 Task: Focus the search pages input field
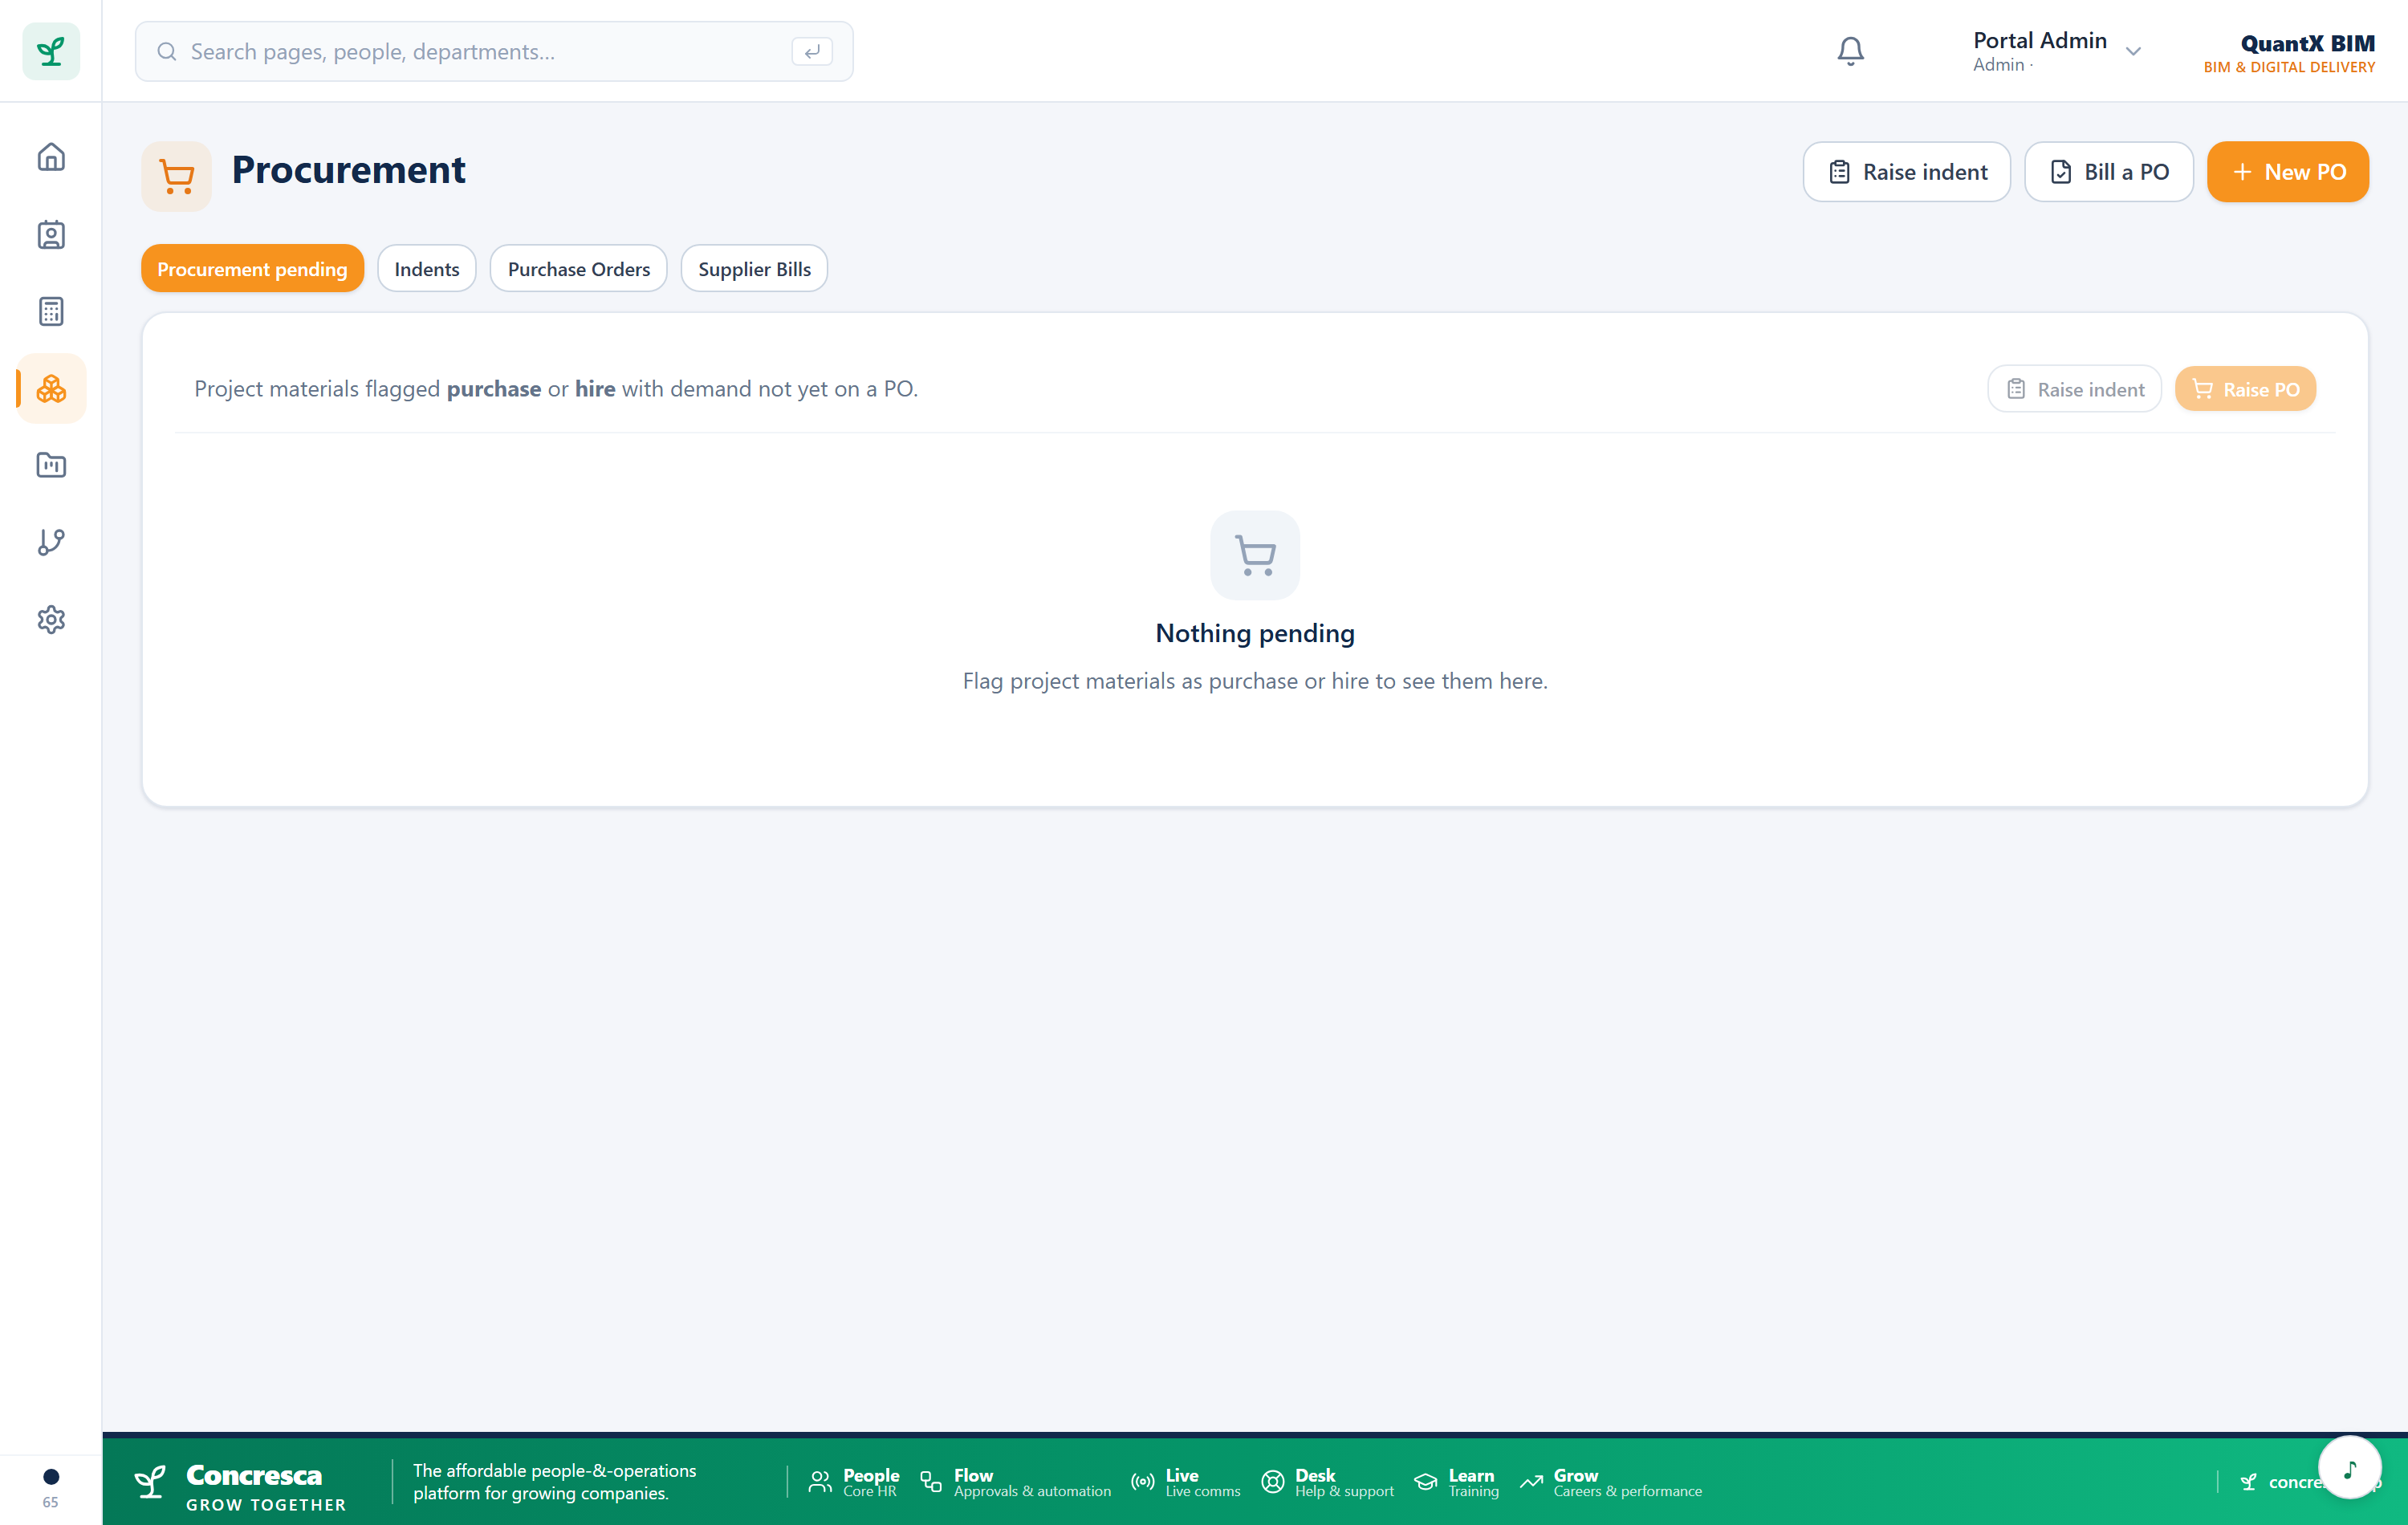(x=494, y=51)
